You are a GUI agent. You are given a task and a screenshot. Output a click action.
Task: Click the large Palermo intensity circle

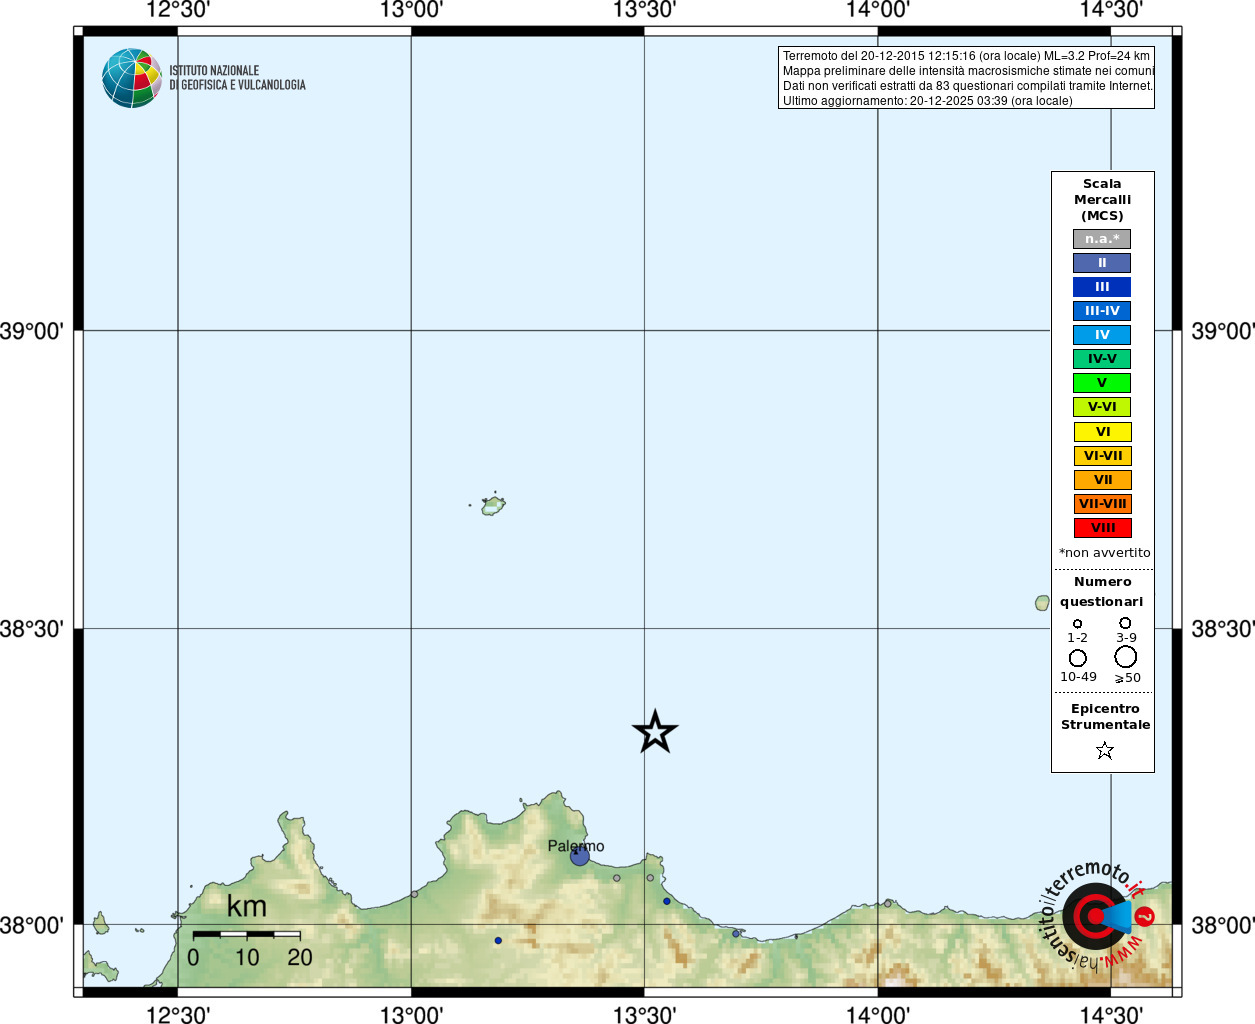[x=580, y=856]
